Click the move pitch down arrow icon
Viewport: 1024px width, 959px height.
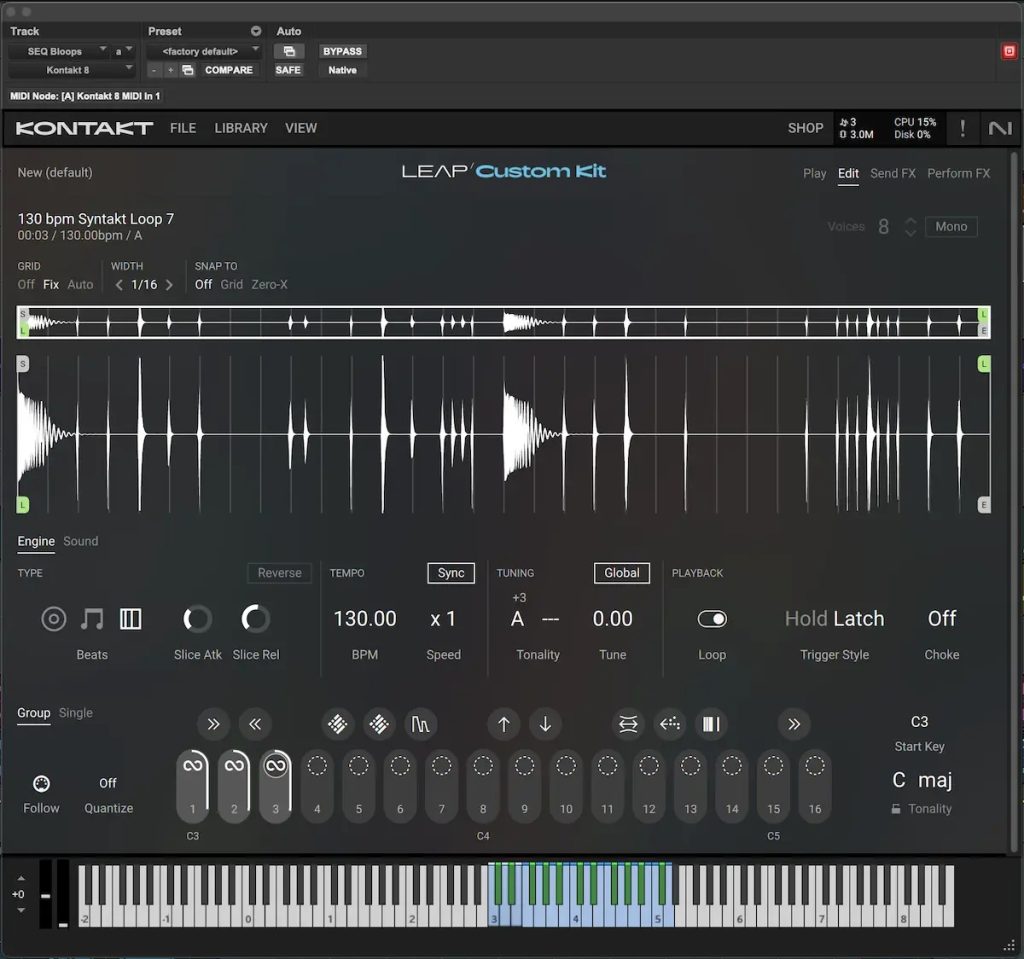545,724
